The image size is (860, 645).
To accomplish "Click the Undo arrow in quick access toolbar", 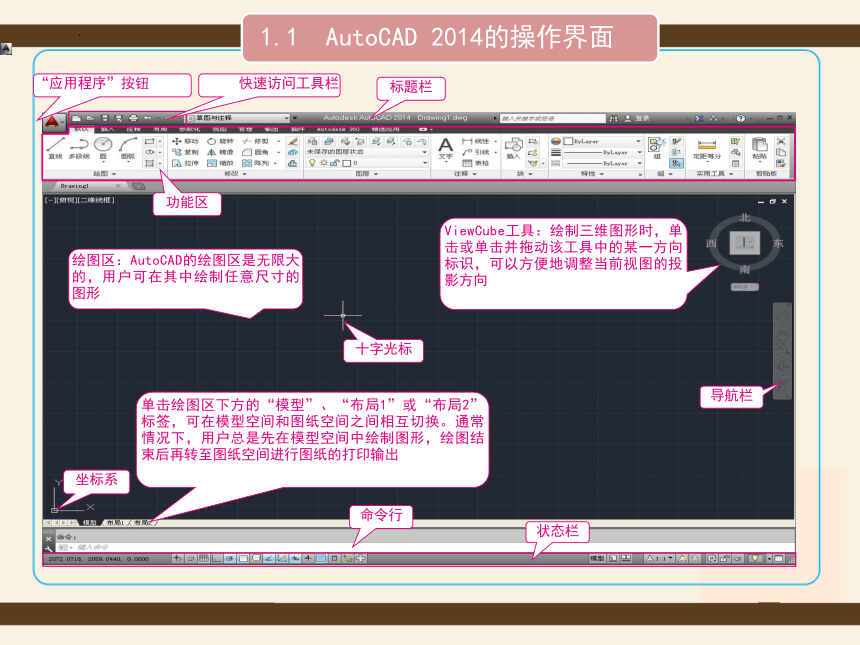I will click(x=148, y=118).
